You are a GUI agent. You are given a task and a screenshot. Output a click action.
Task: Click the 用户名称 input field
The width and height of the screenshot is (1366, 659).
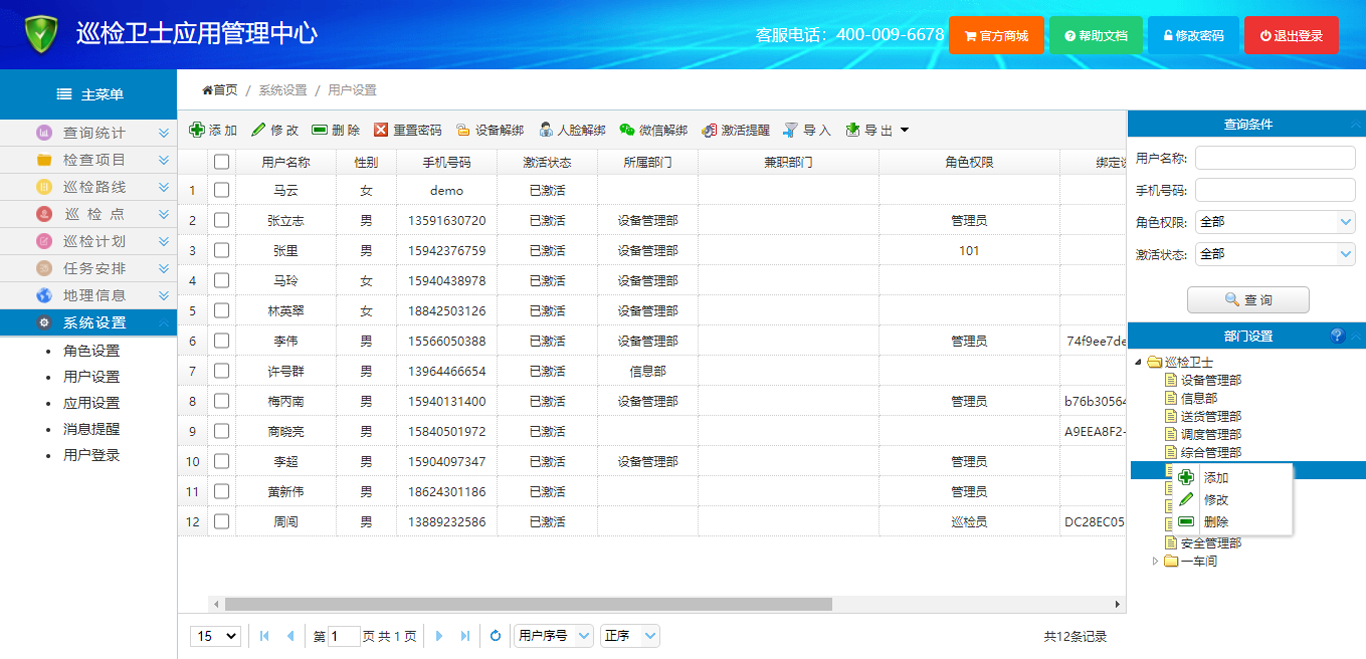pyautogui.click(x=1275, y=158)
